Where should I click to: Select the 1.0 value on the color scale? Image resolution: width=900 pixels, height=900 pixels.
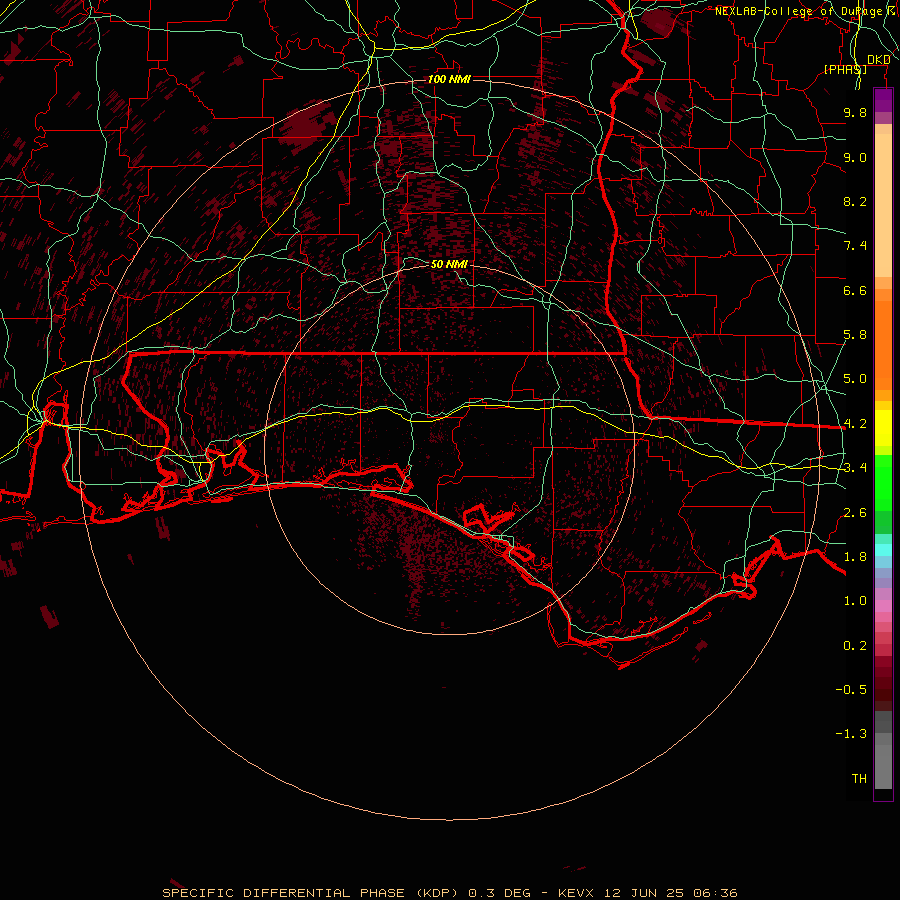(855, 601)
